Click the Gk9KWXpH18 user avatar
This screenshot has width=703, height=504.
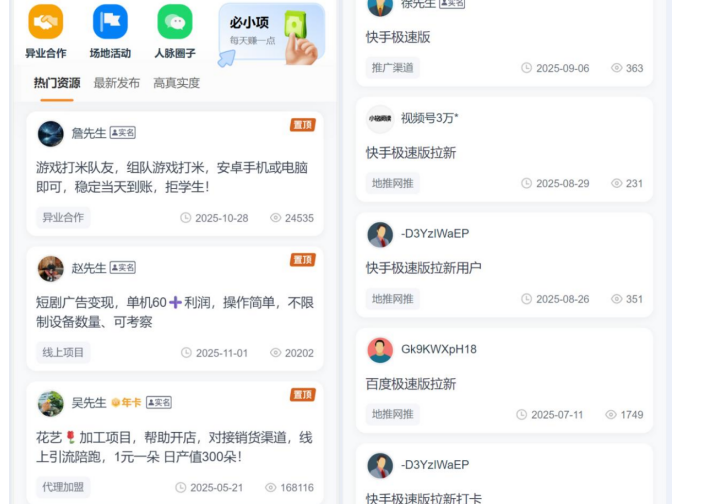pos(380,350)
